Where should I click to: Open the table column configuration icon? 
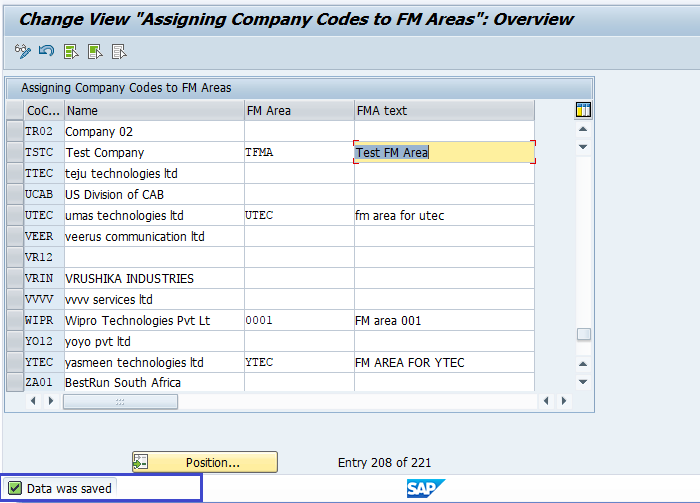click(x=584, y=110)
